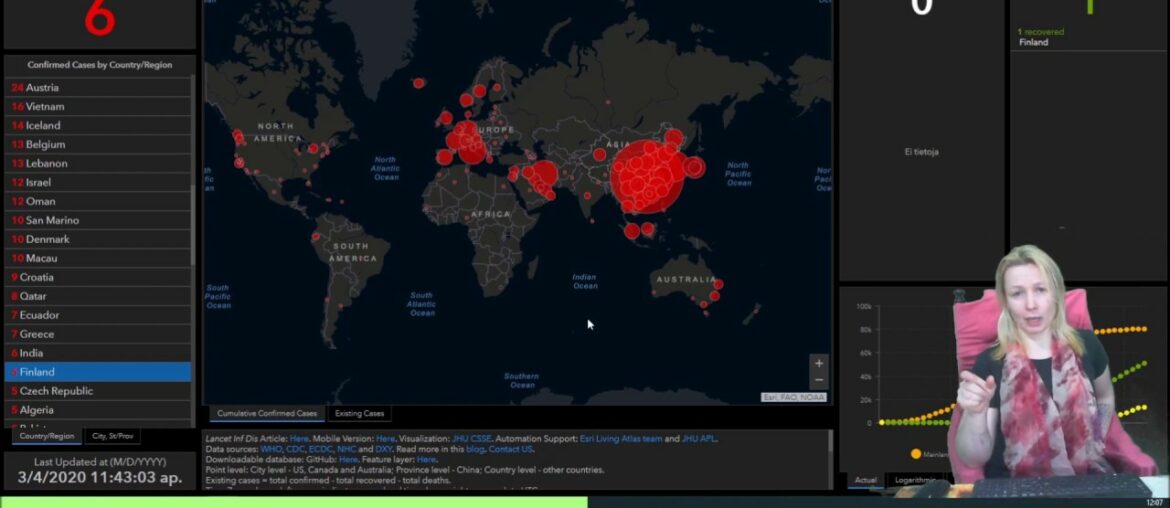Choose Iceland from the country list
The height and width of the screenshot is (508, 1170).
click(x=98, y=126)
